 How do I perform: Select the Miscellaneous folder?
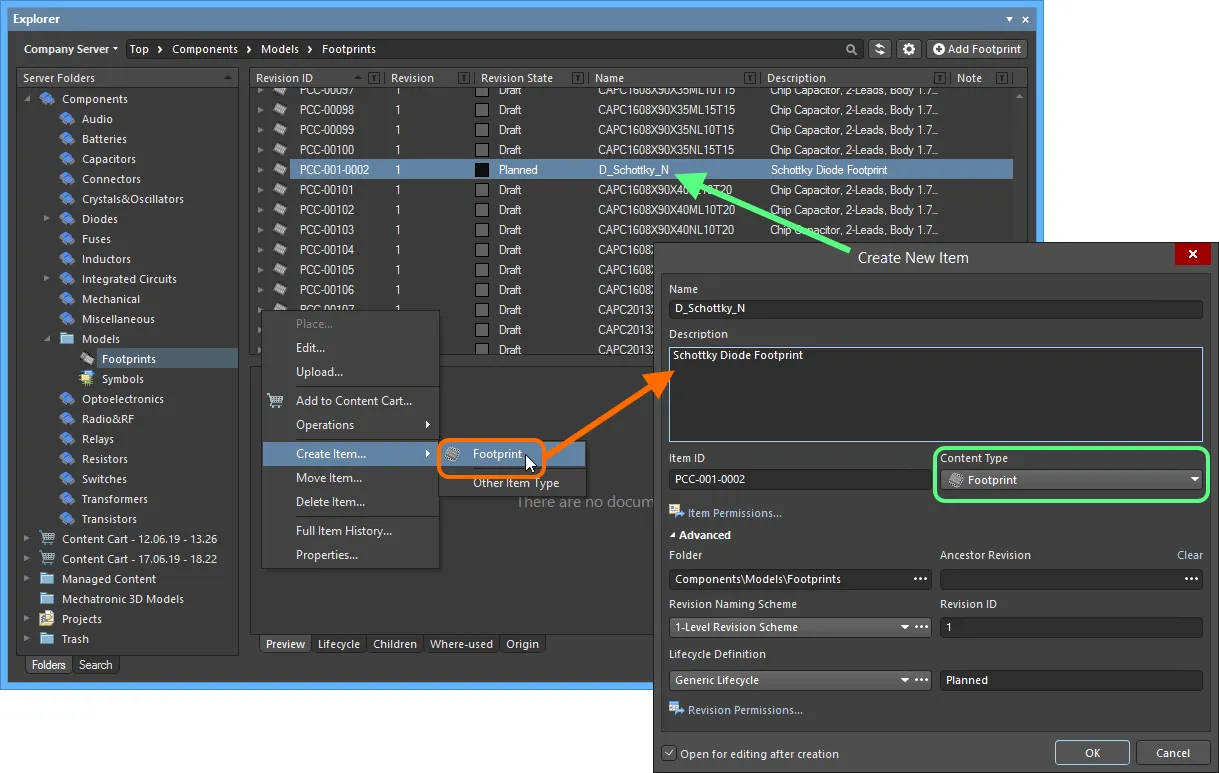118,319
